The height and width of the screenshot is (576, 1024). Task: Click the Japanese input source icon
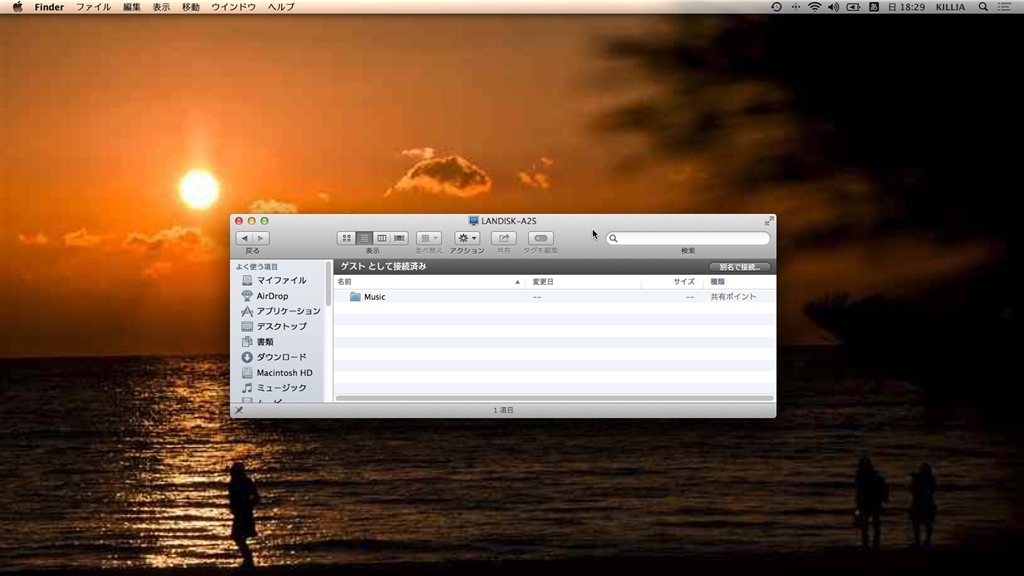click(x=874, y=7)
